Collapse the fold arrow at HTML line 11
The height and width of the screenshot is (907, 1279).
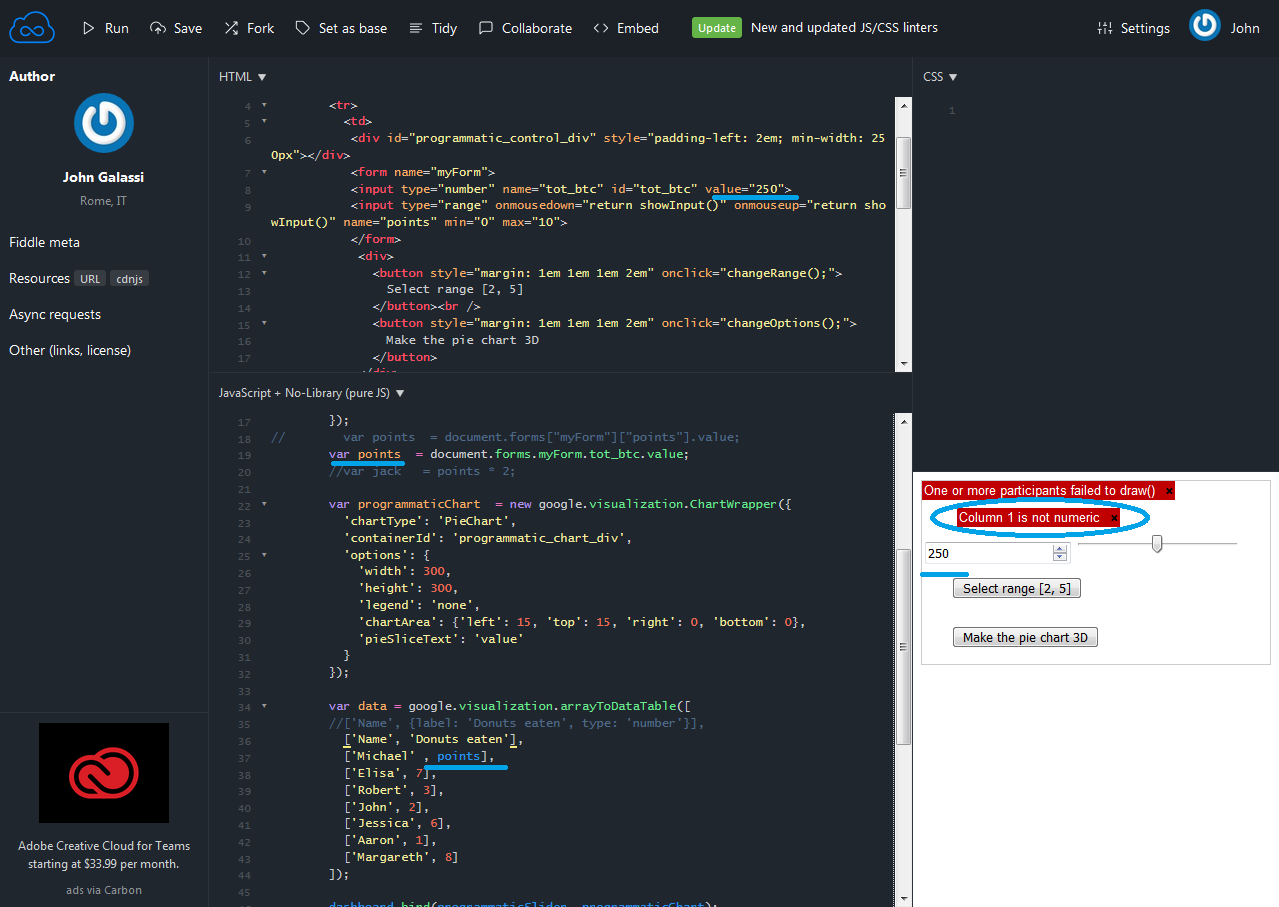tap(264, 255)
